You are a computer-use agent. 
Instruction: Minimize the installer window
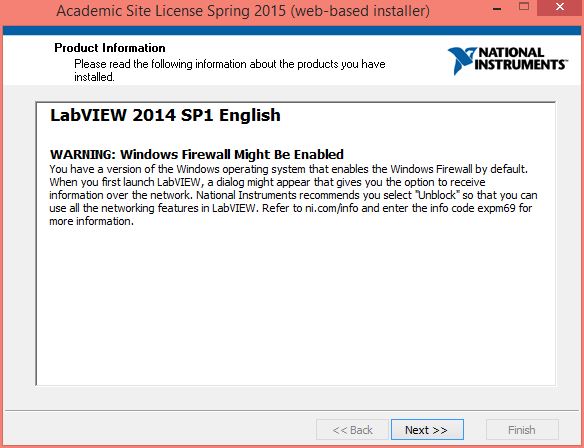click(x=497, y=8)
